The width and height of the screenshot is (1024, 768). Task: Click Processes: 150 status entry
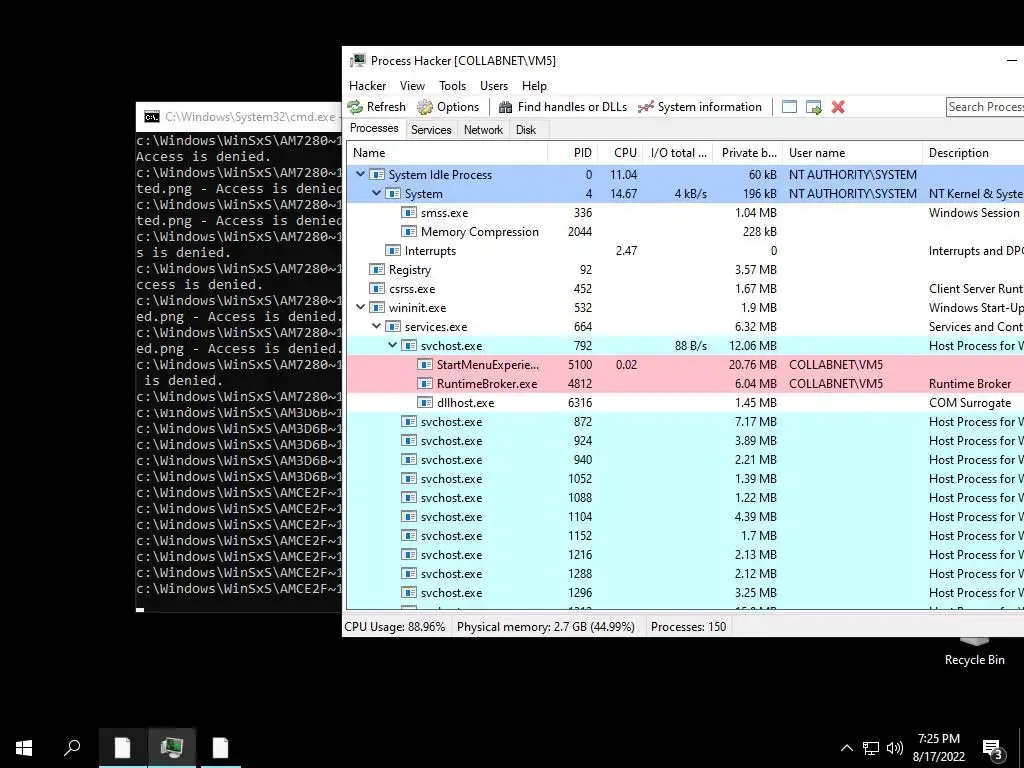[x=688, y=627]
